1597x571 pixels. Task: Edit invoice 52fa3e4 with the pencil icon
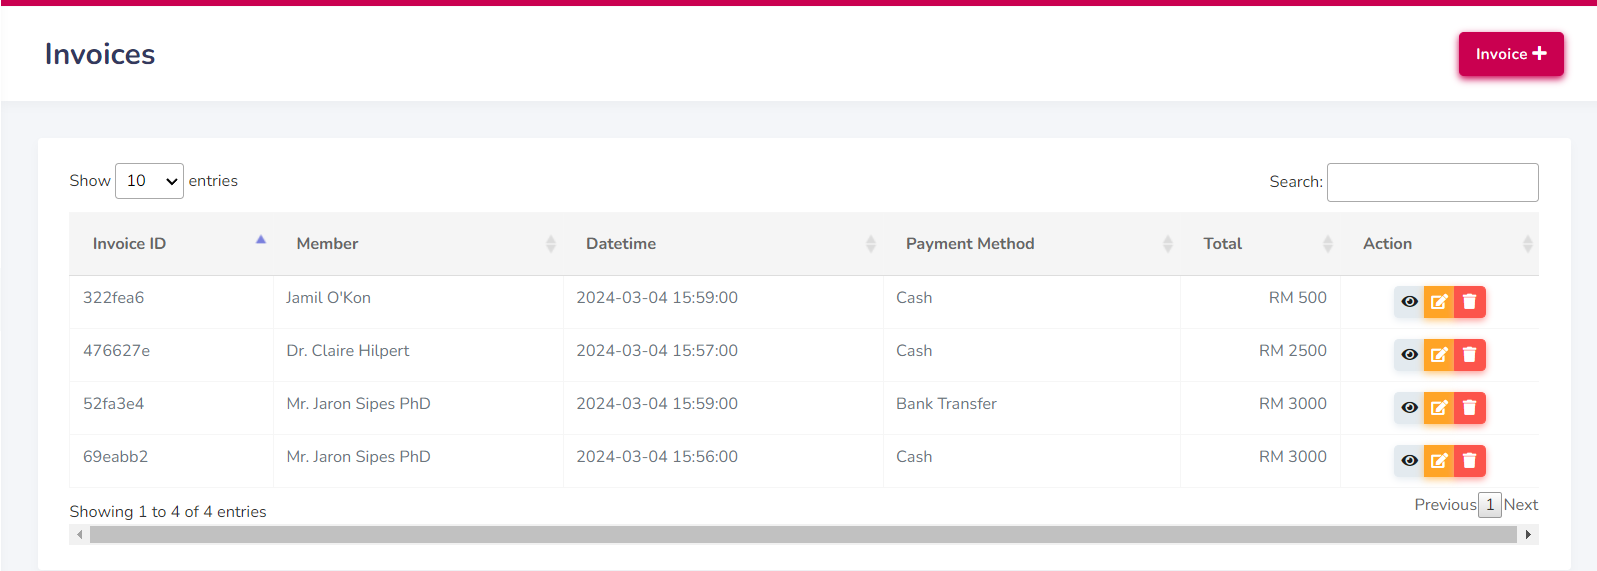click(1439, 408)
